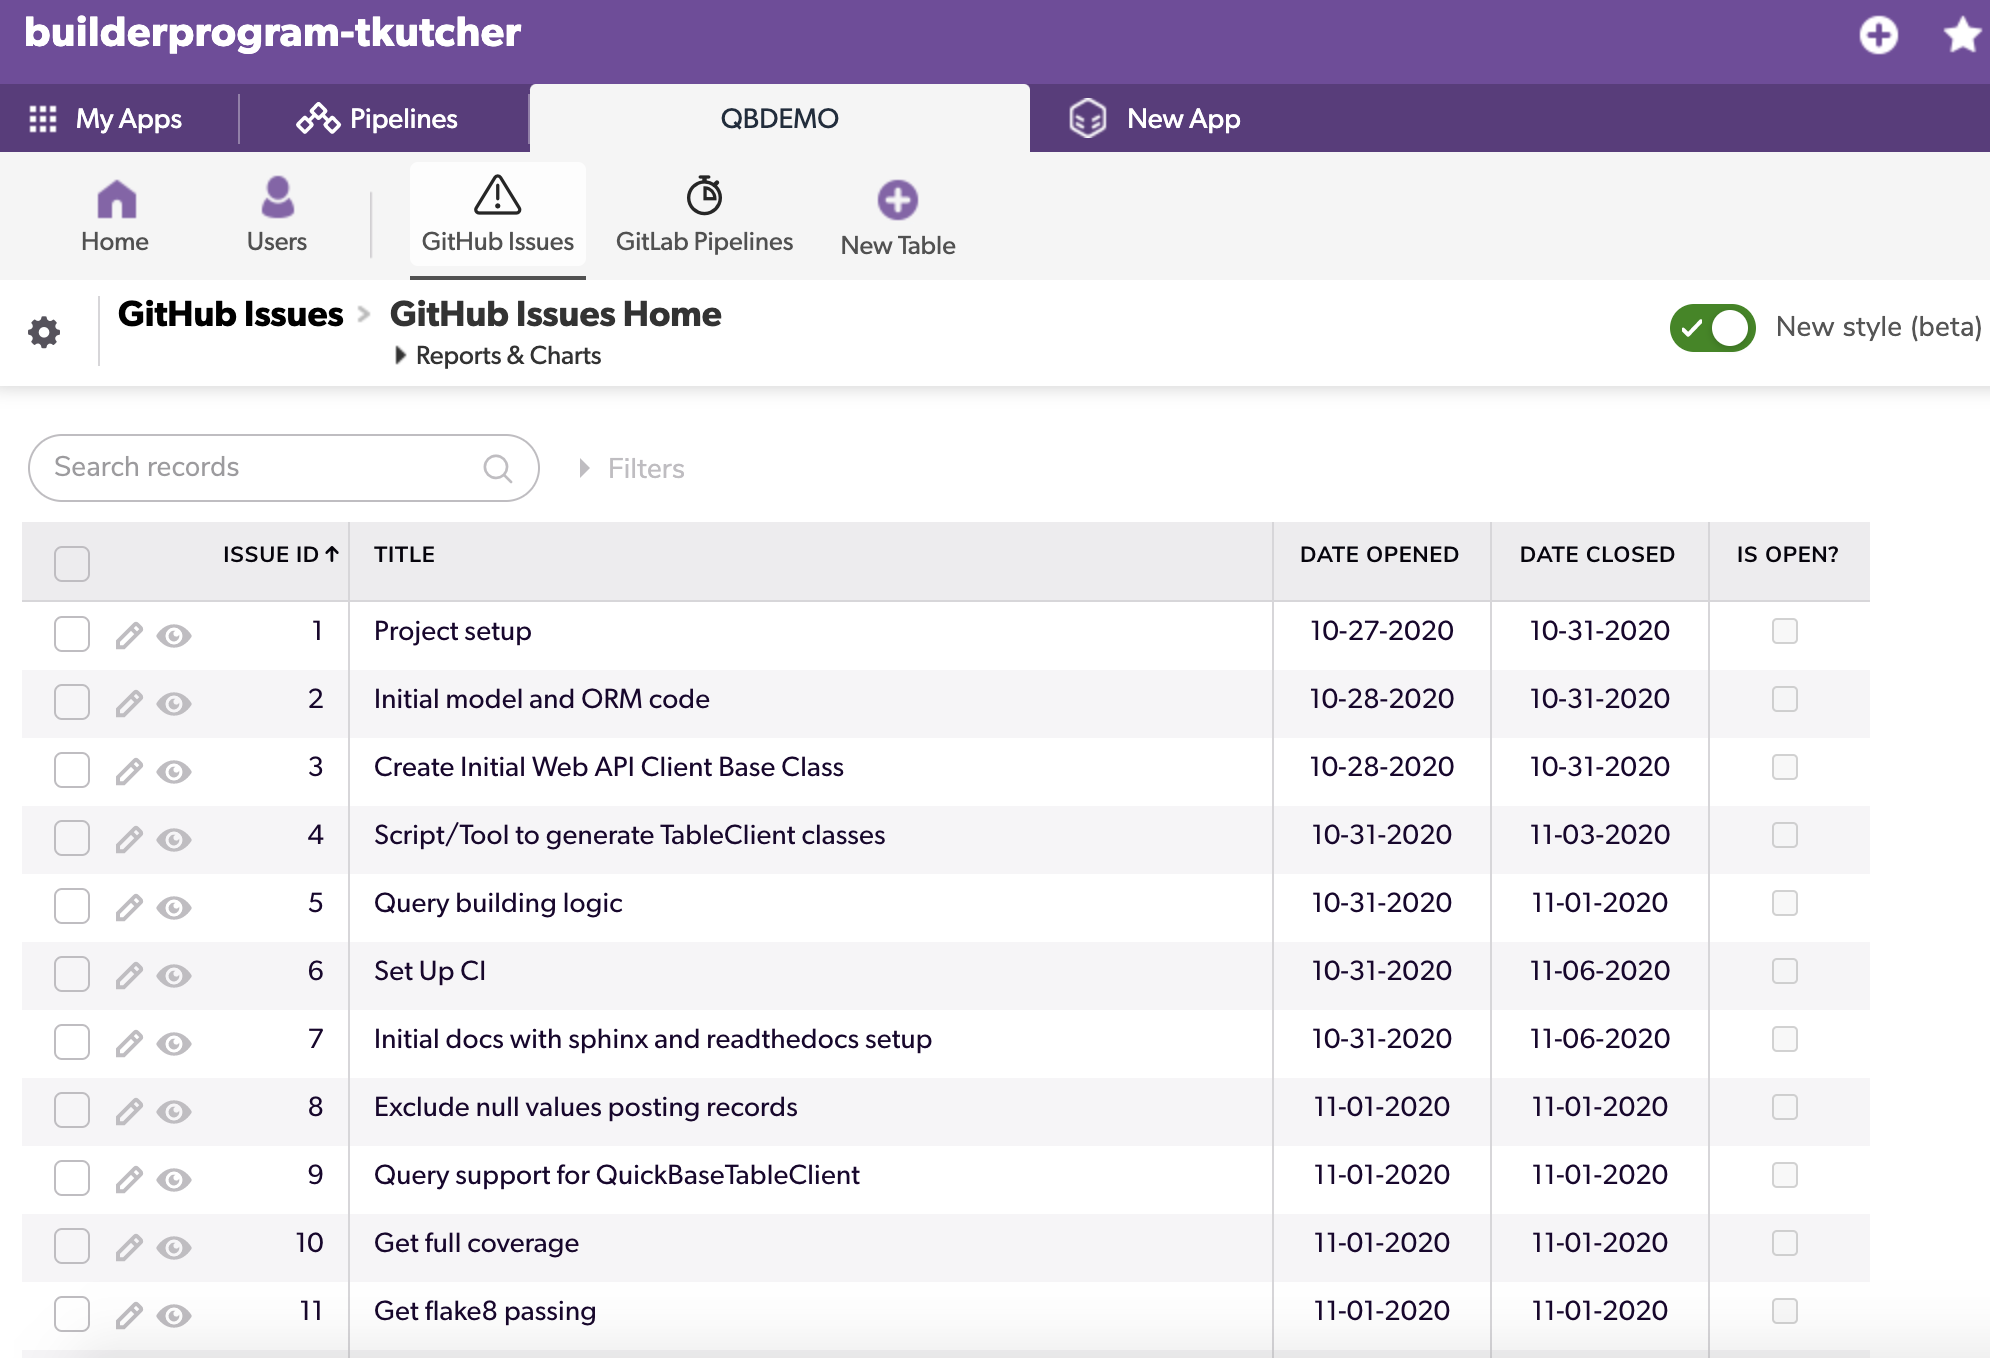Select the row checkbox for issue 2
Viewport: 1990px width, 1358px height.
click(x=72, y=702)
